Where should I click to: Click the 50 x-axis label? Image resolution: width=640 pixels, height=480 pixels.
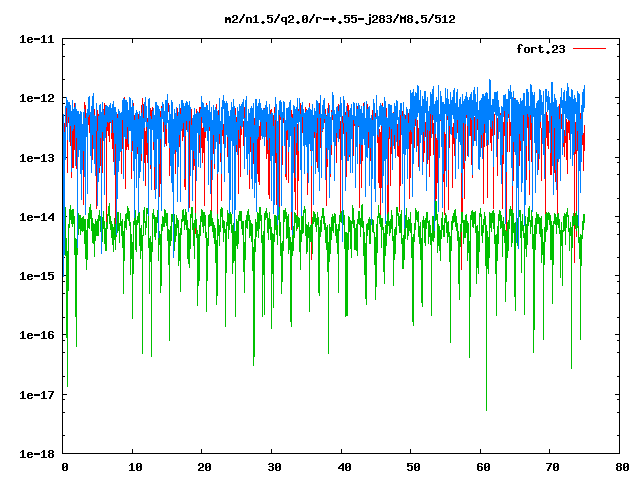click(x=413, y=467)
